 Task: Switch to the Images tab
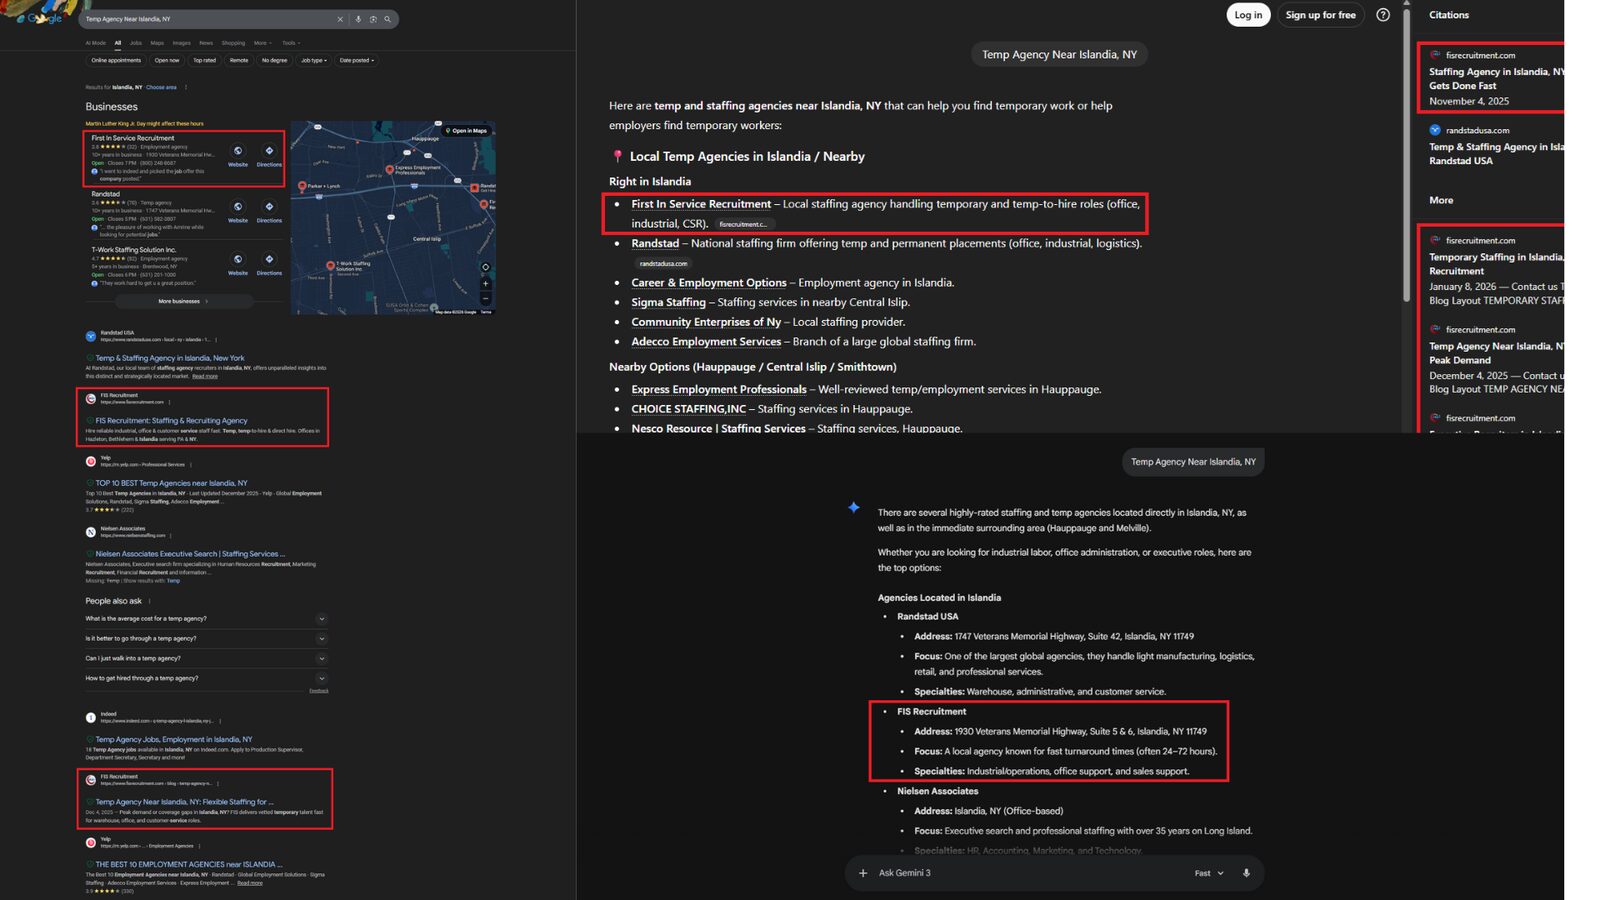click(181, 43)
